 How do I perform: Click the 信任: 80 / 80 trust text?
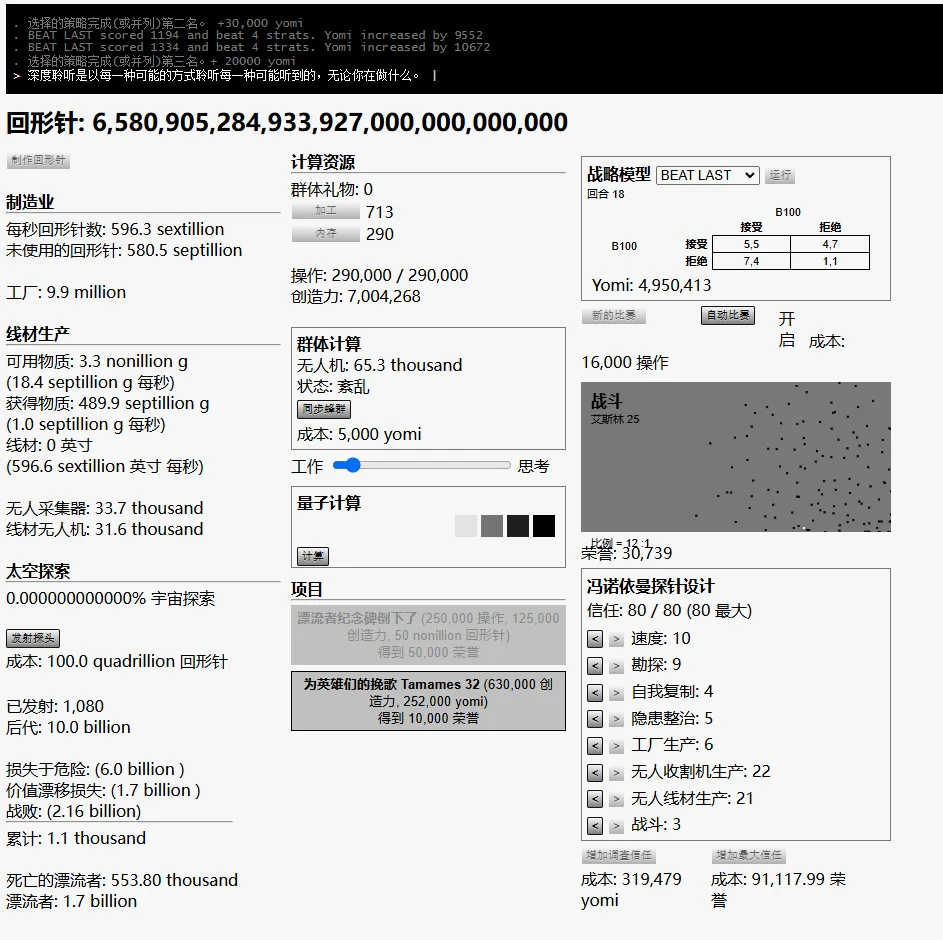click(x=669, y=611)
